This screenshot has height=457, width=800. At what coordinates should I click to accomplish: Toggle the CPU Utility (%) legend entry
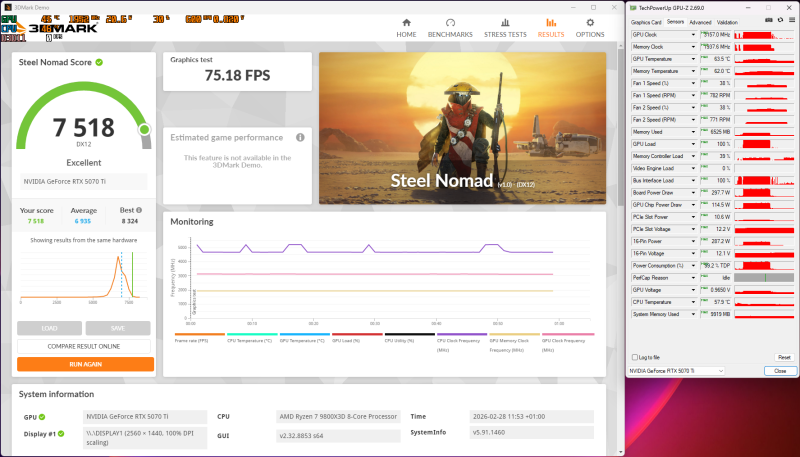(410, 338)
